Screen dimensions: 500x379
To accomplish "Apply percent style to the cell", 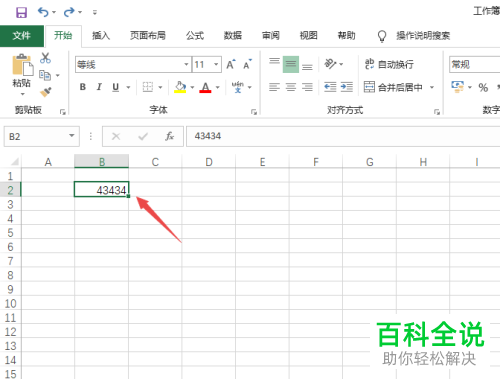I will [x=483, y=88].
